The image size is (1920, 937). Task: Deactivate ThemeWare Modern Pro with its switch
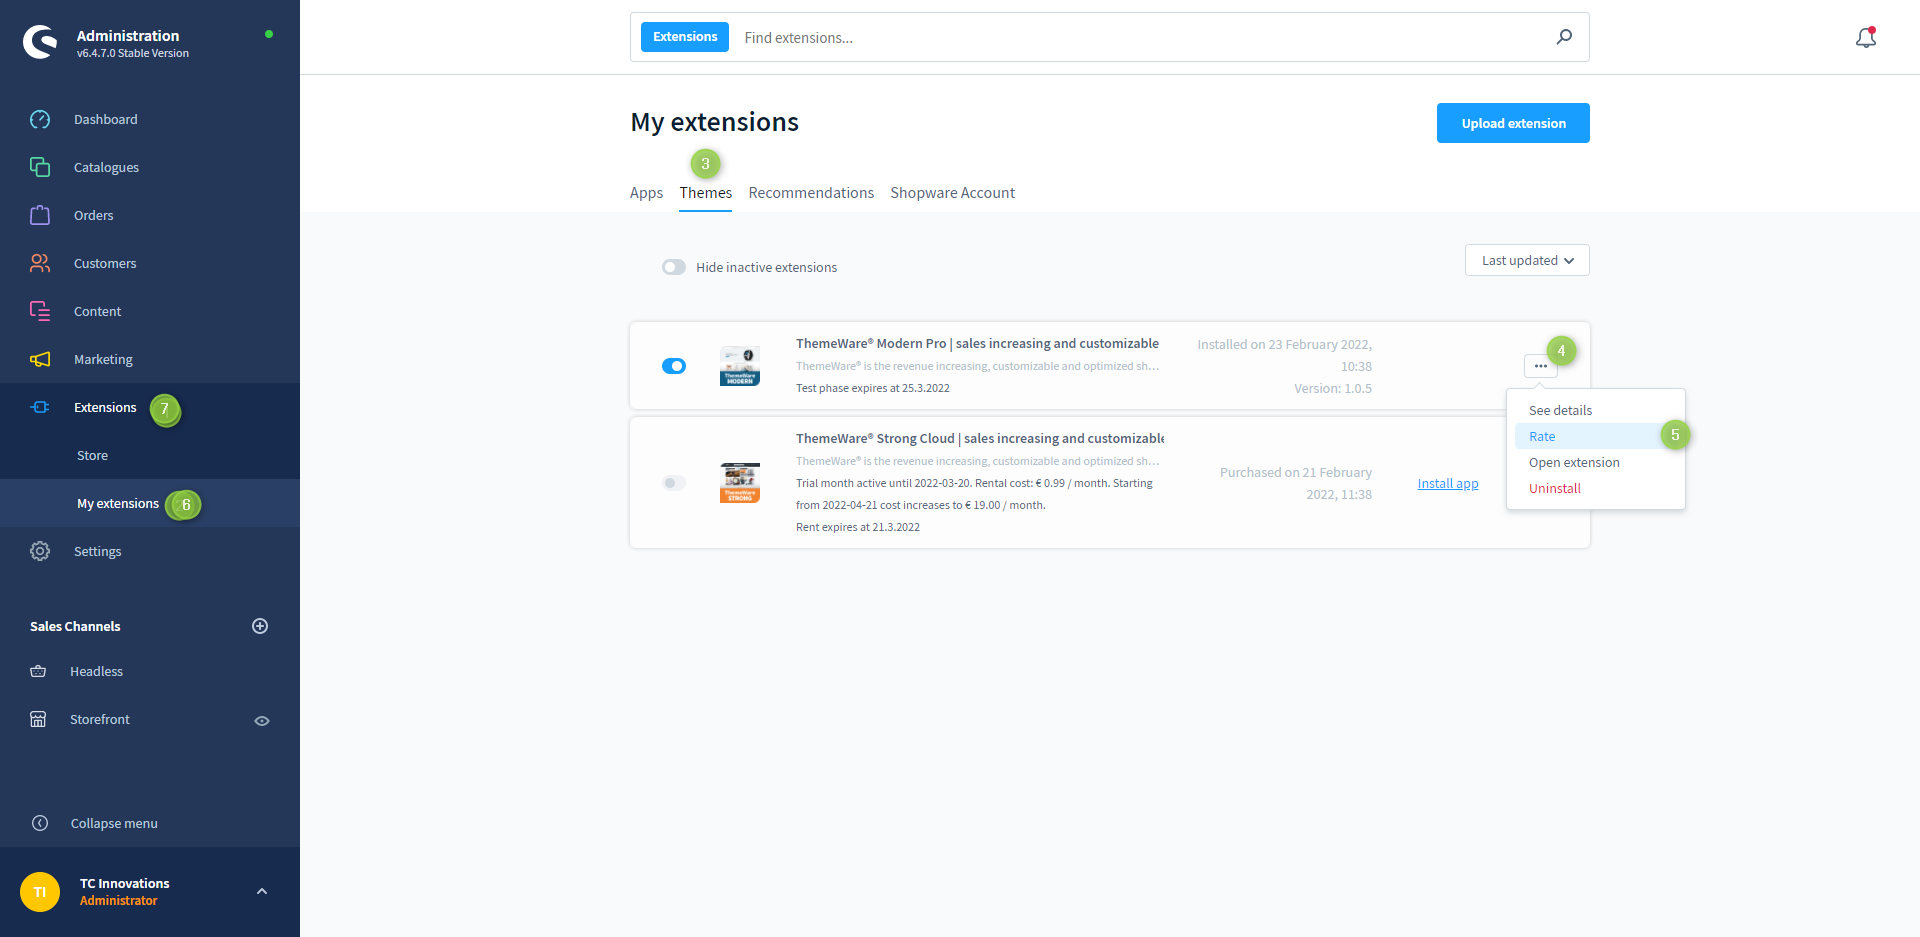674,366
